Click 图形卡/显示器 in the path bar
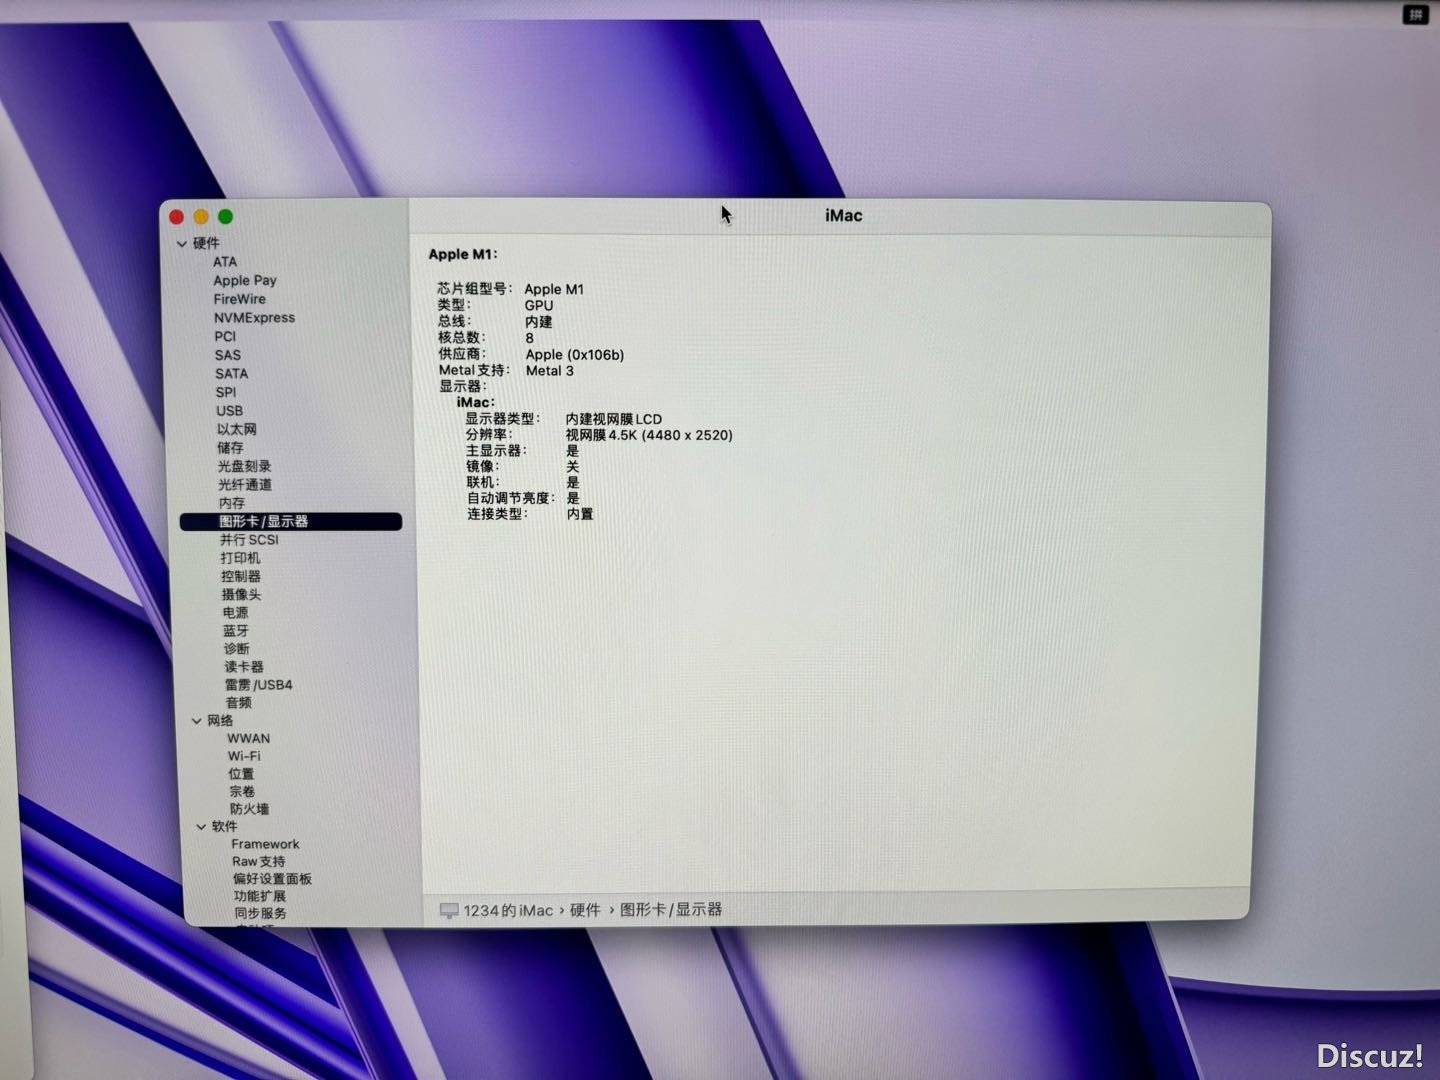The width and height of the screenshot is (1440, 1080). (x=671, y=910)
